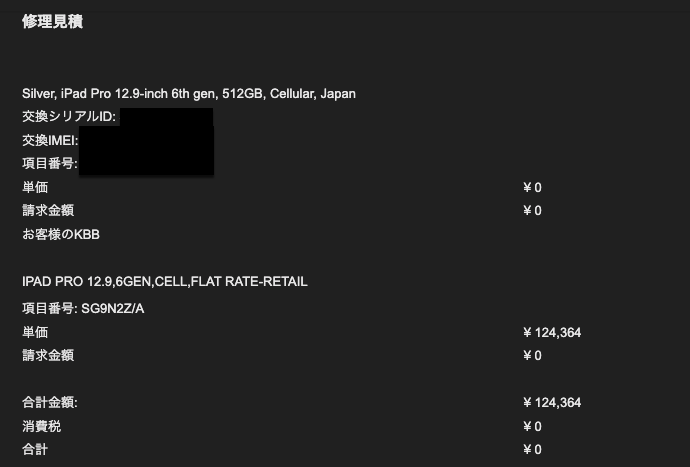The width and height of the screenshot is (690, 467).
Task: Click the 合計金額 label
Action: click(x=50, y=403)
